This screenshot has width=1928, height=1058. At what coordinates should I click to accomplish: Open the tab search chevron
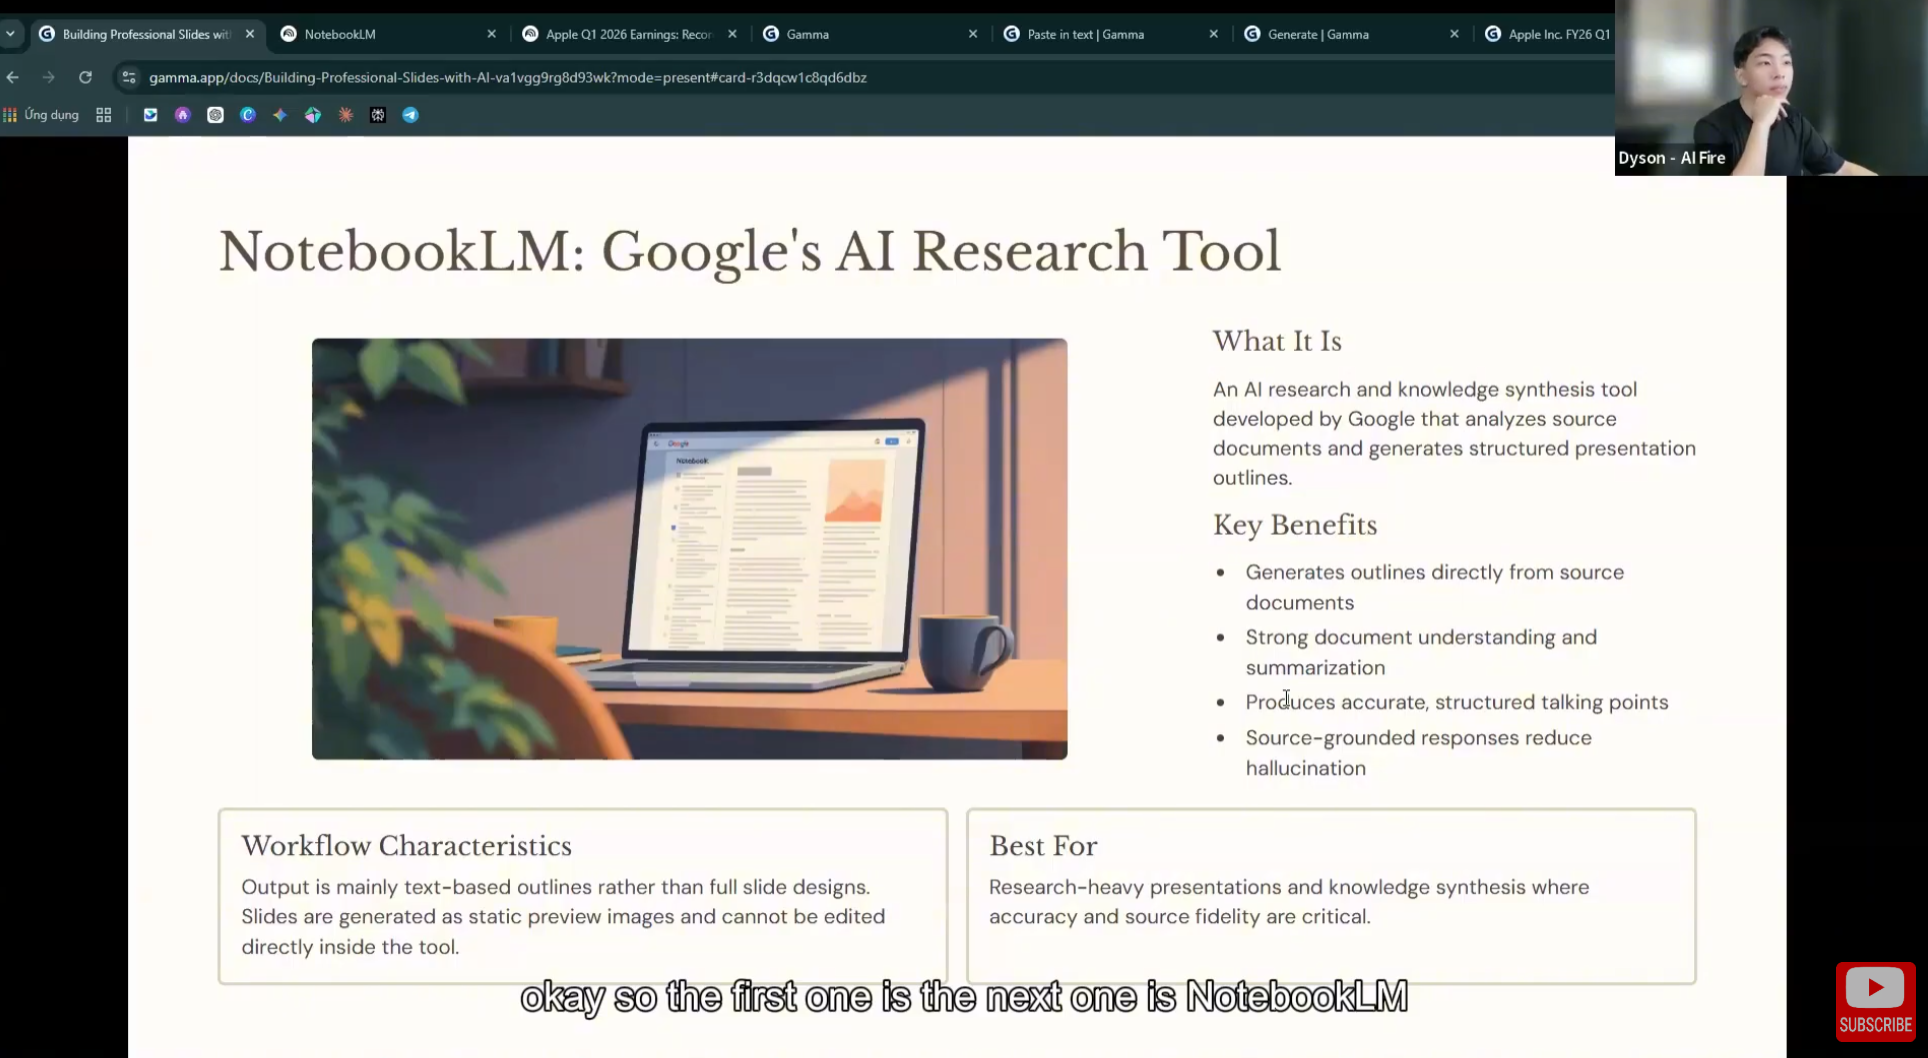[11, 33]
